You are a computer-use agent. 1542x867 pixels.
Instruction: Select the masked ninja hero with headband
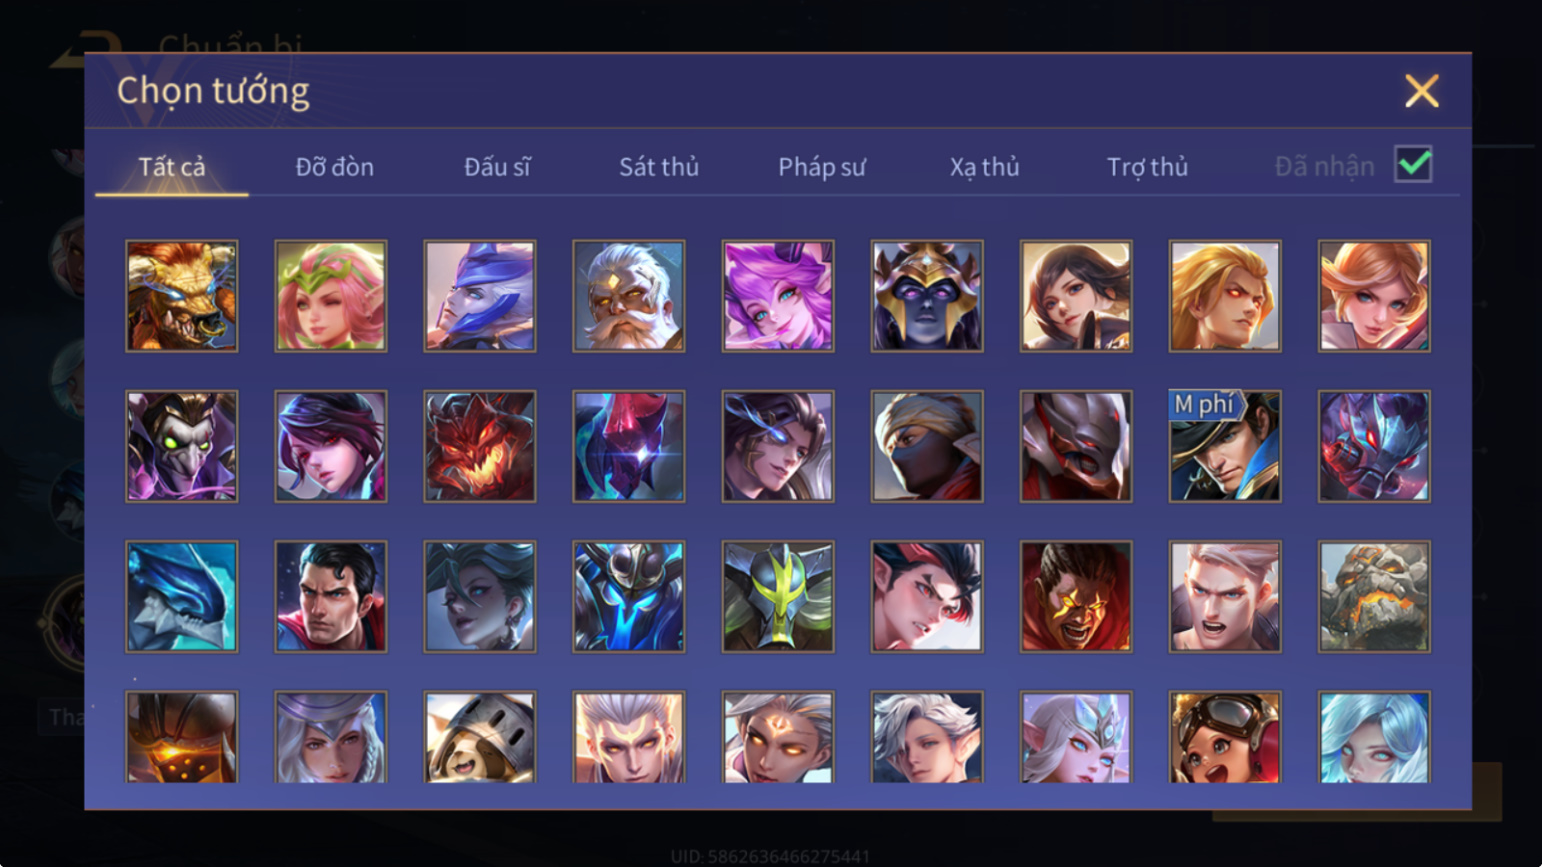[x=927, y=446]
